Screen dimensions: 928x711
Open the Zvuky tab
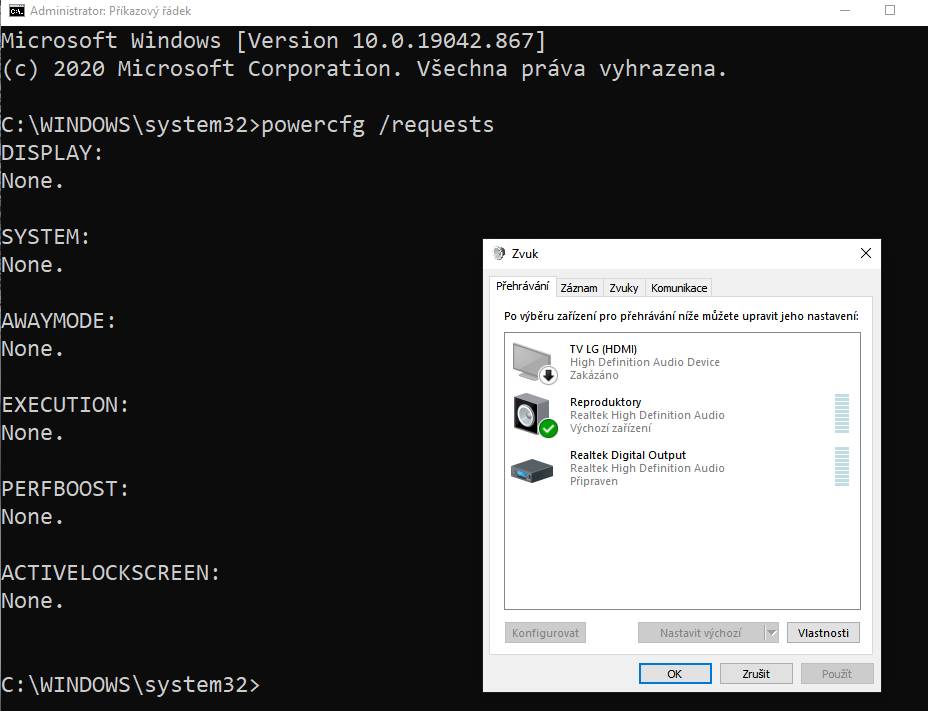tap(624, 288)
